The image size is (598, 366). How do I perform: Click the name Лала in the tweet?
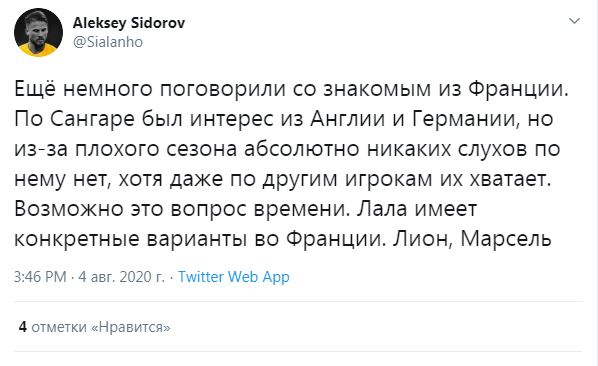(x=381, y=209)
